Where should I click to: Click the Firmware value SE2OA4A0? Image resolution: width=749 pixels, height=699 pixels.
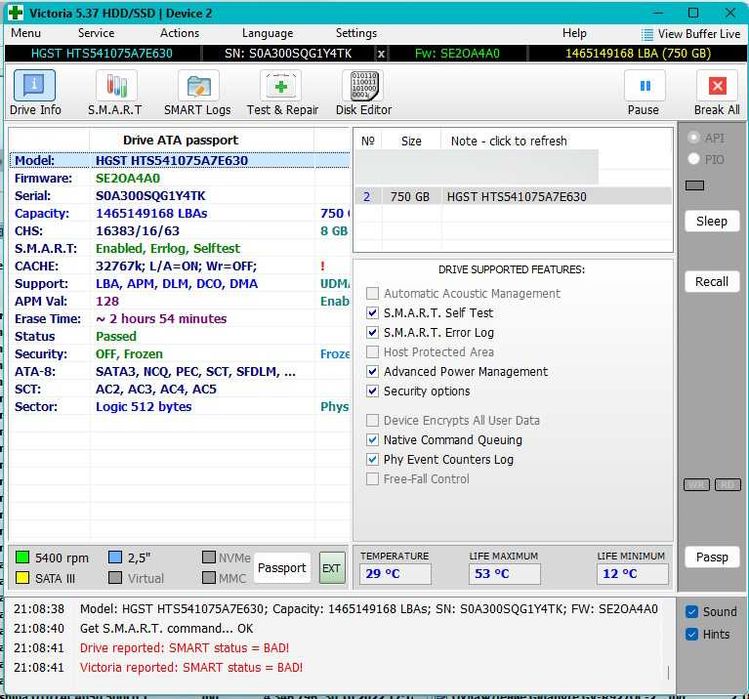[128, 178]
